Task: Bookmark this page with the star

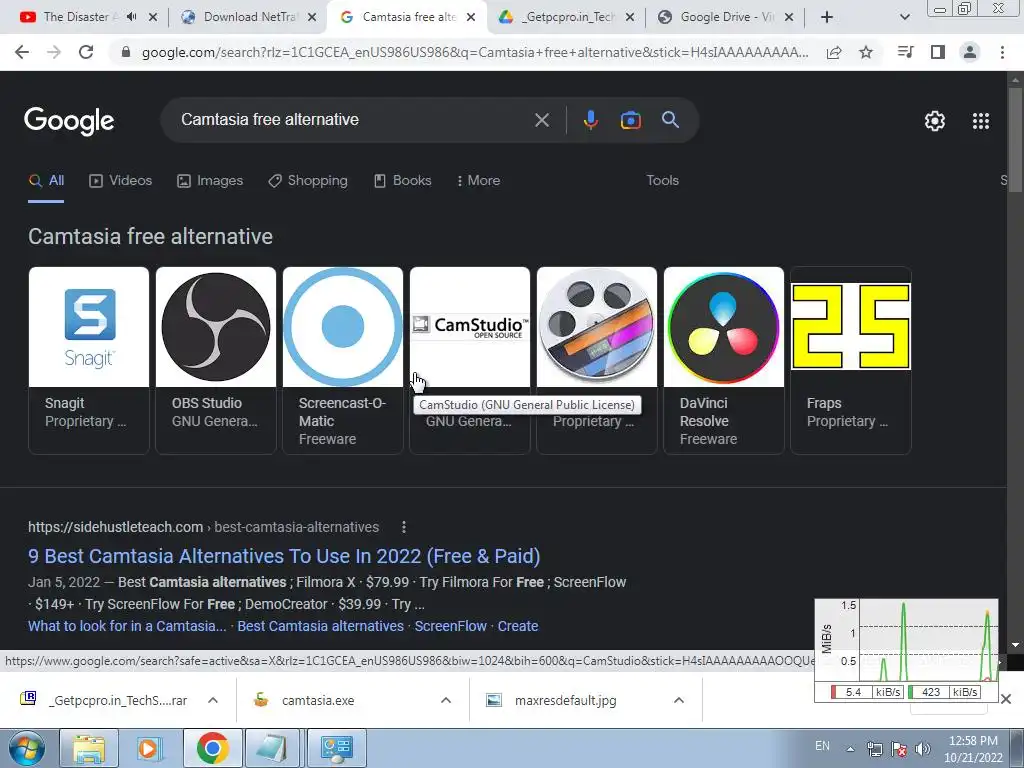Action: (x=866, y=52)
